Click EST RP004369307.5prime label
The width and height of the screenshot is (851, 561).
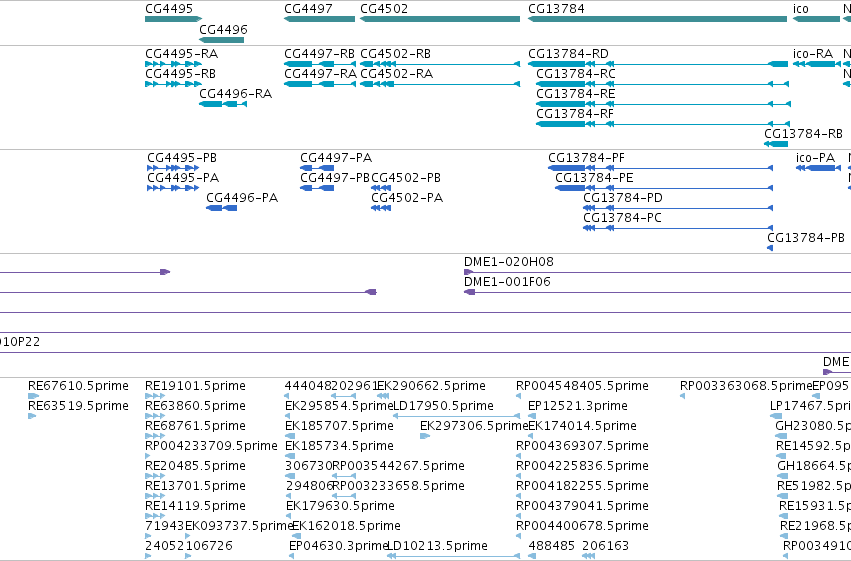pyautogui.click(x=582, y=446)
